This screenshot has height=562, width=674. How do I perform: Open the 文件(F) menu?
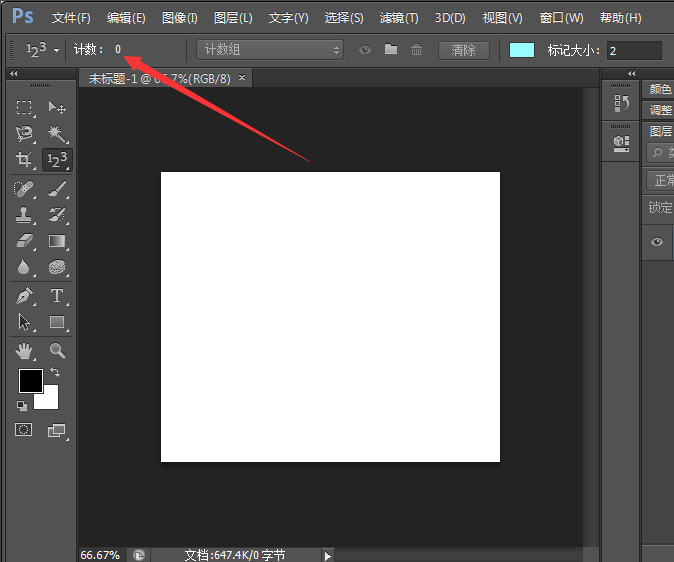[71, 18]
